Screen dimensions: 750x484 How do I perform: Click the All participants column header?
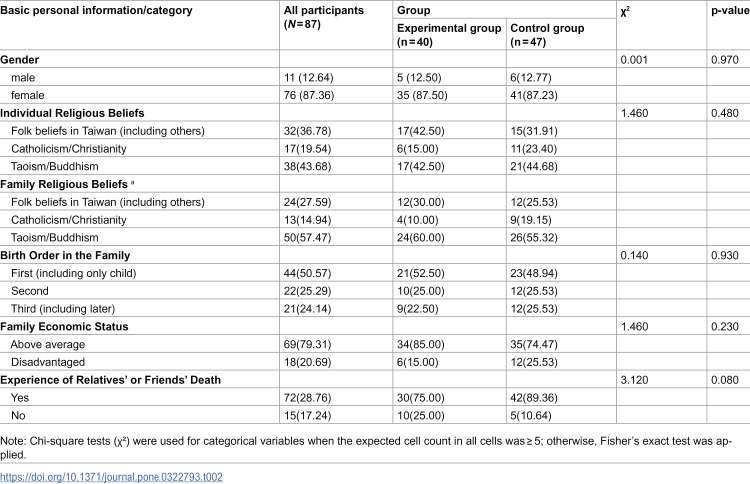(x=324, y=17)
